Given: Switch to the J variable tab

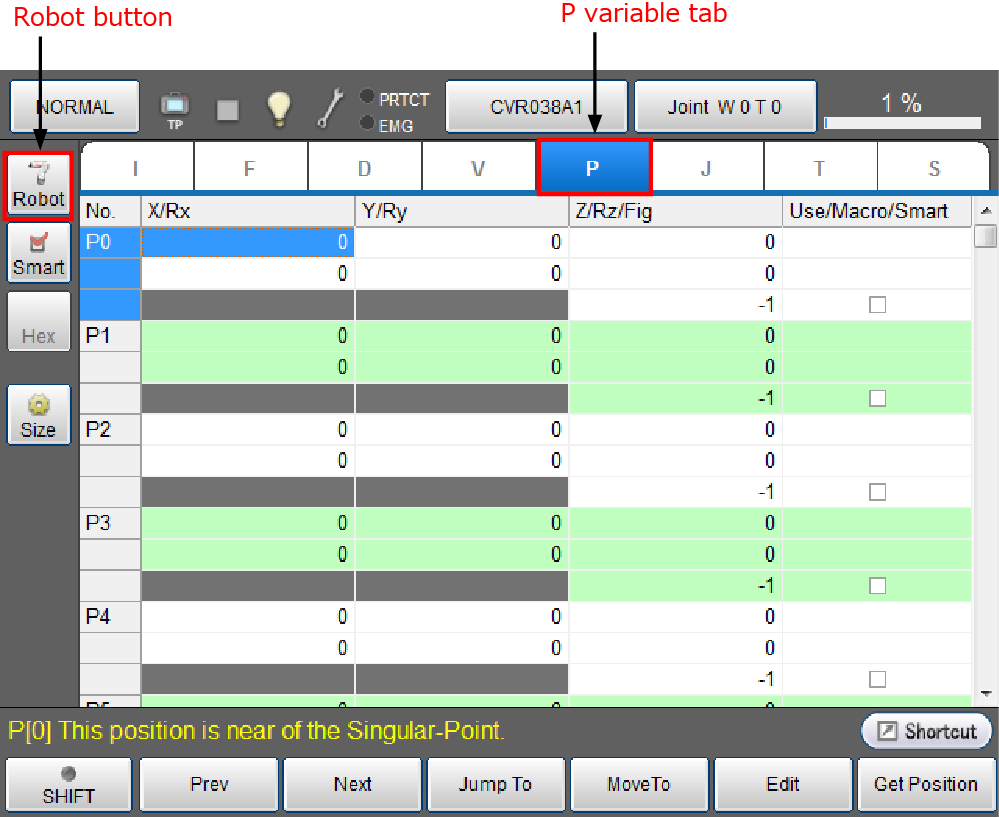Looking at the screenshot, I should click(706, 168).
